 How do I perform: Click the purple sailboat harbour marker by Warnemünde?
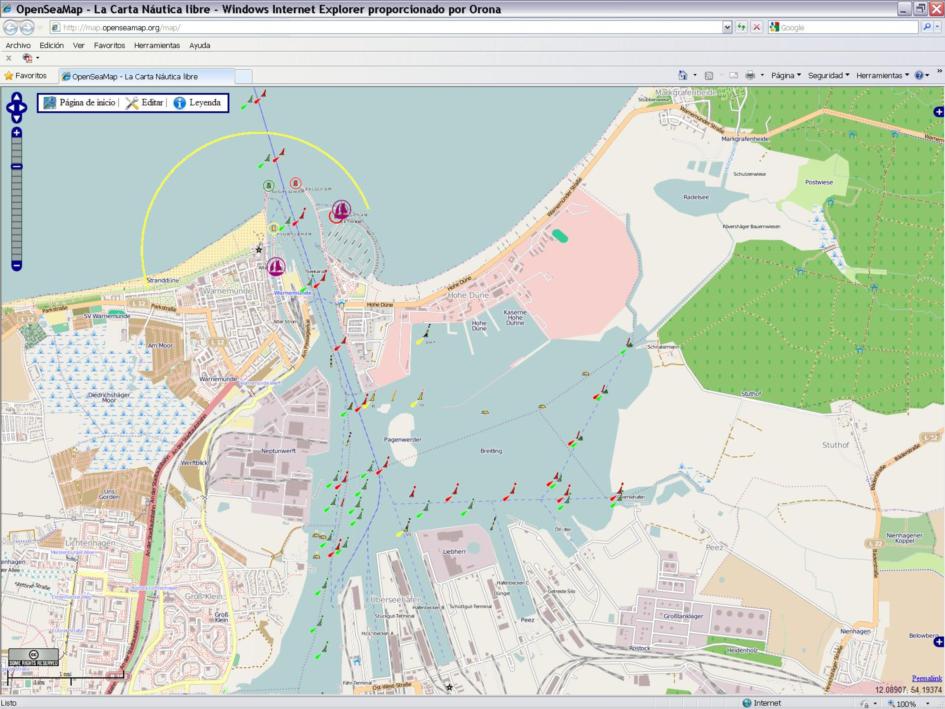tap(276, 266)
